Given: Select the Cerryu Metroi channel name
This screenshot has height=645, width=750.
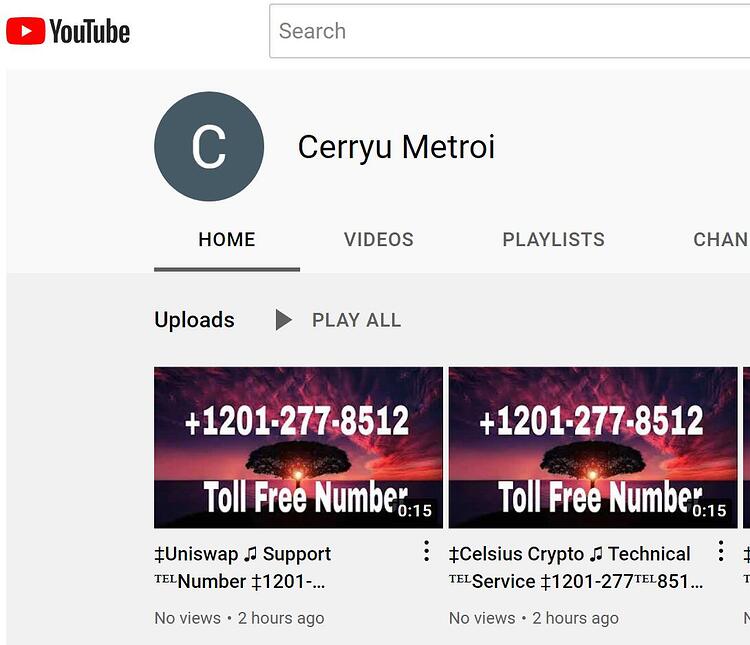Looking at the screenshot, I should pyautogui.click(x=396, y=146).
